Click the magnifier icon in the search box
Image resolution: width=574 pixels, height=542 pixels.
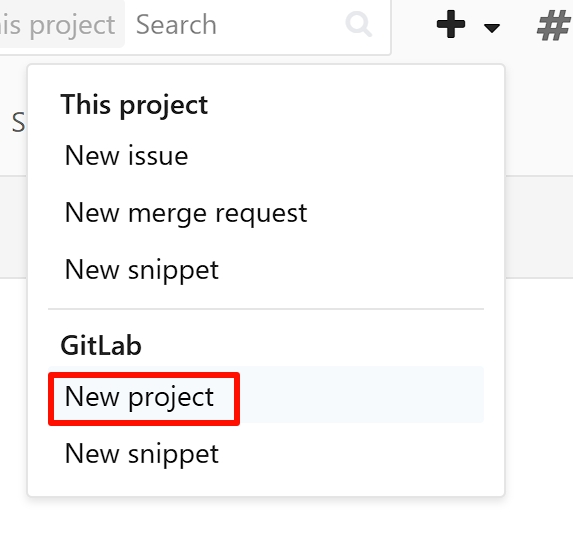point(359,24)
